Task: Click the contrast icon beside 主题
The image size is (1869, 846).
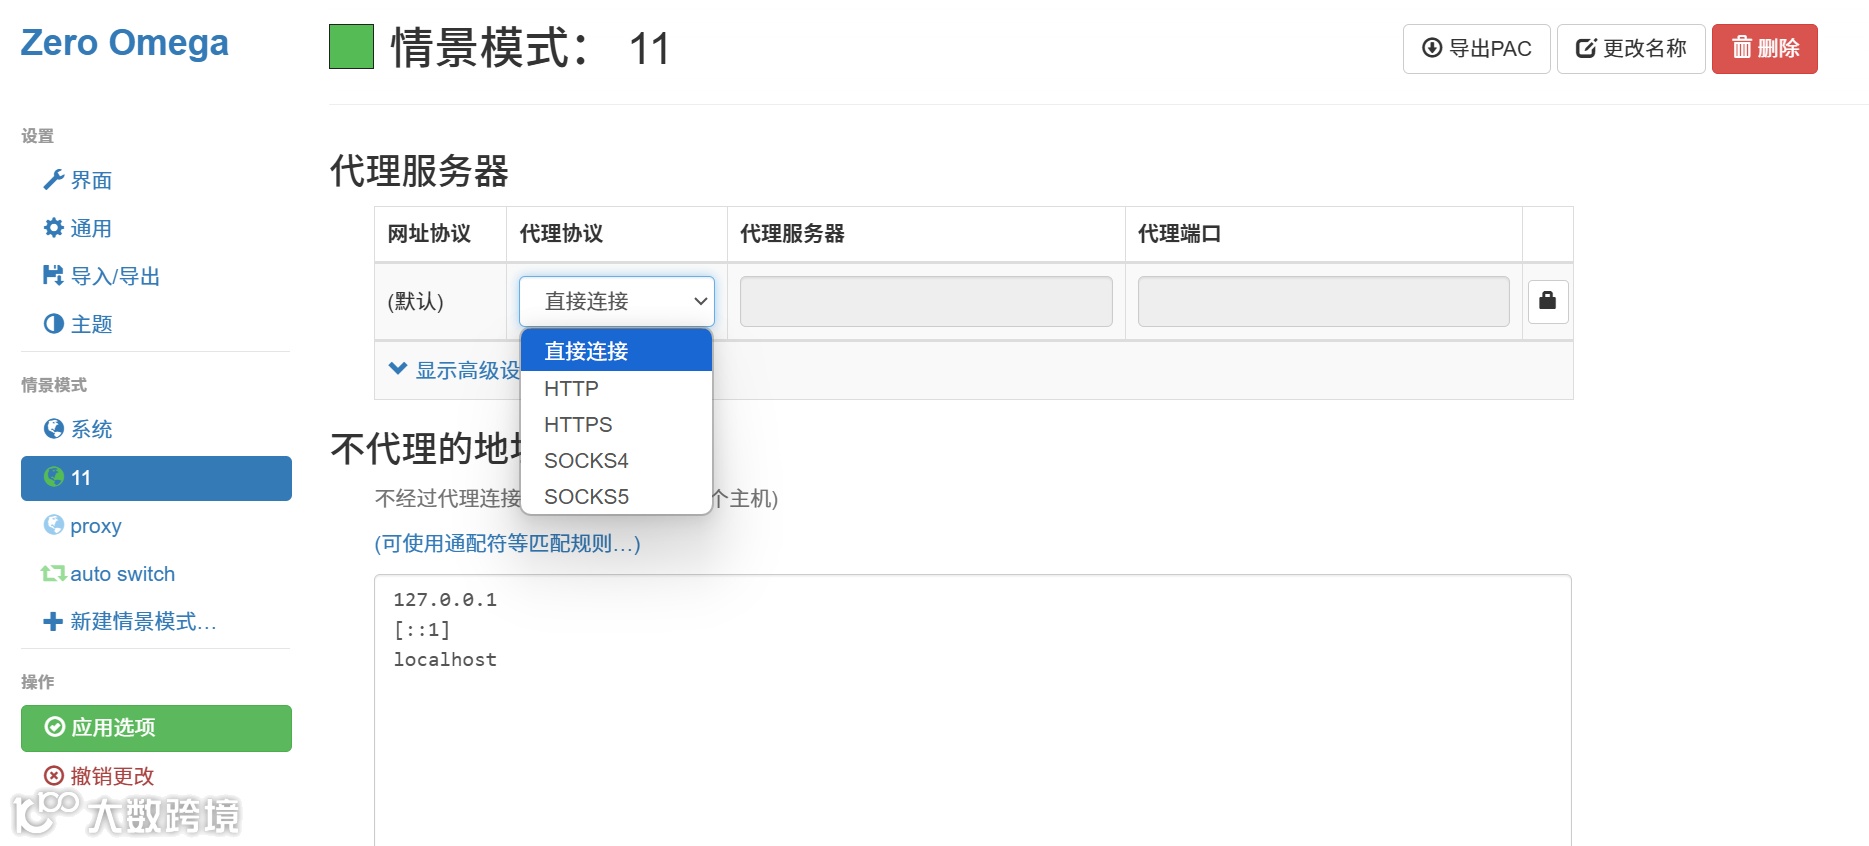Action: (x=54, y=324)
